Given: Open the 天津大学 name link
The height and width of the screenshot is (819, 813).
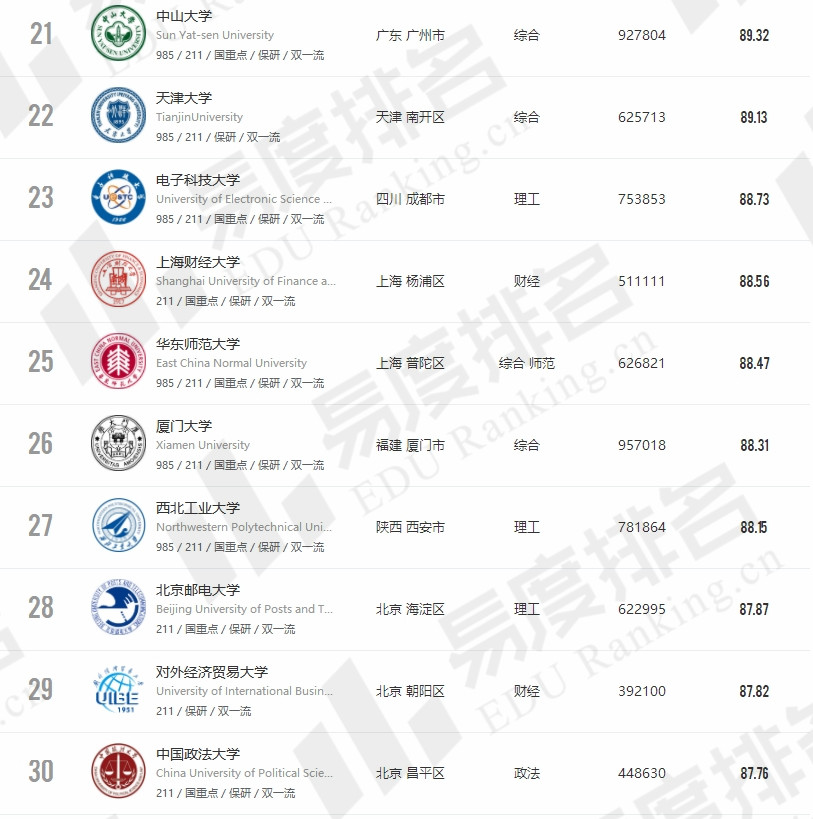Looking at the screenshot, I should tap(184, 98).
